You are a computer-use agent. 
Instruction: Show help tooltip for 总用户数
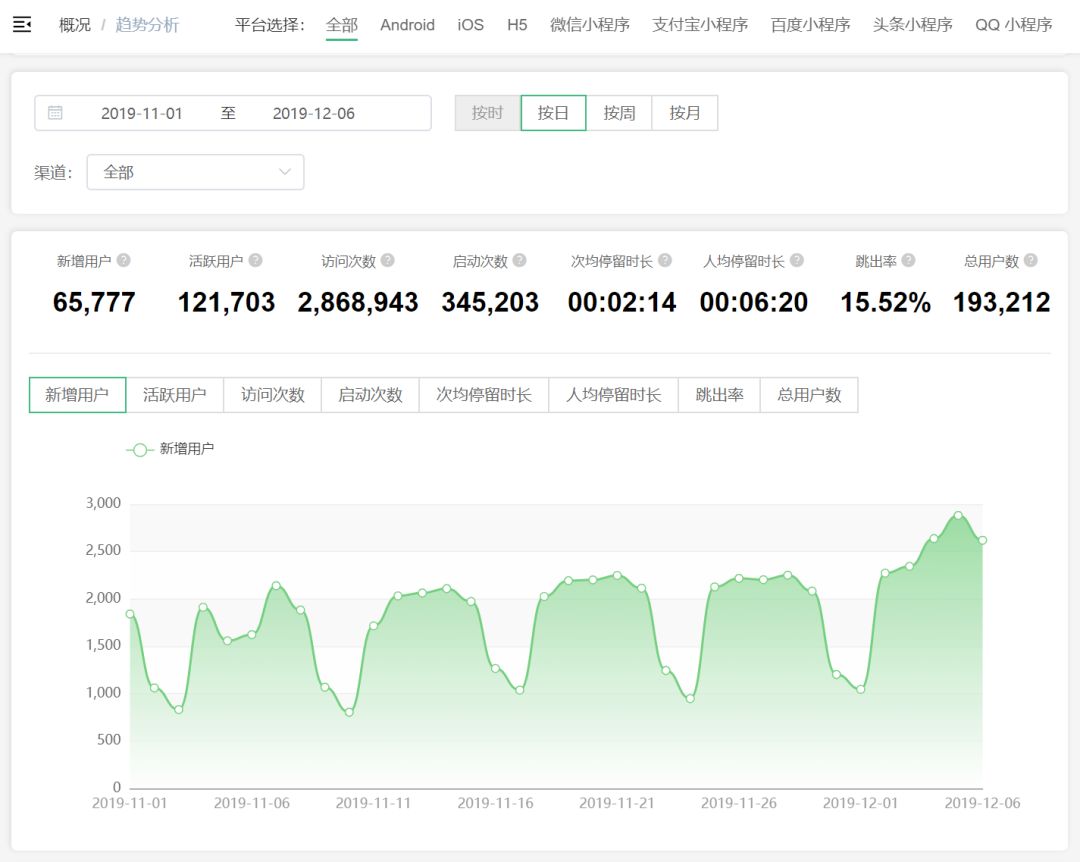click(1030, 260)
